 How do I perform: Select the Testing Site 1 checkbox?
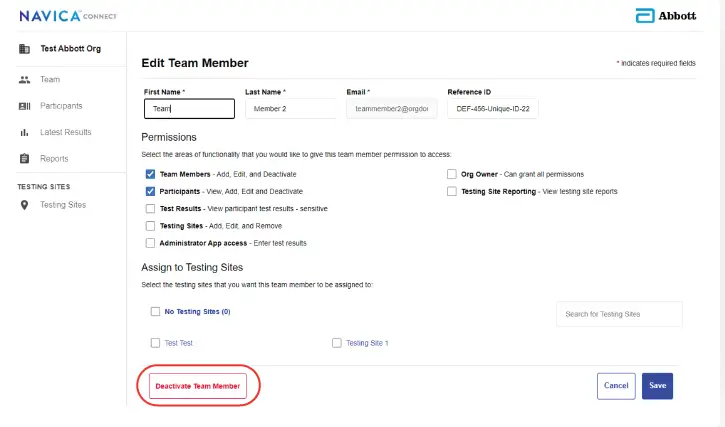[337, 343]
